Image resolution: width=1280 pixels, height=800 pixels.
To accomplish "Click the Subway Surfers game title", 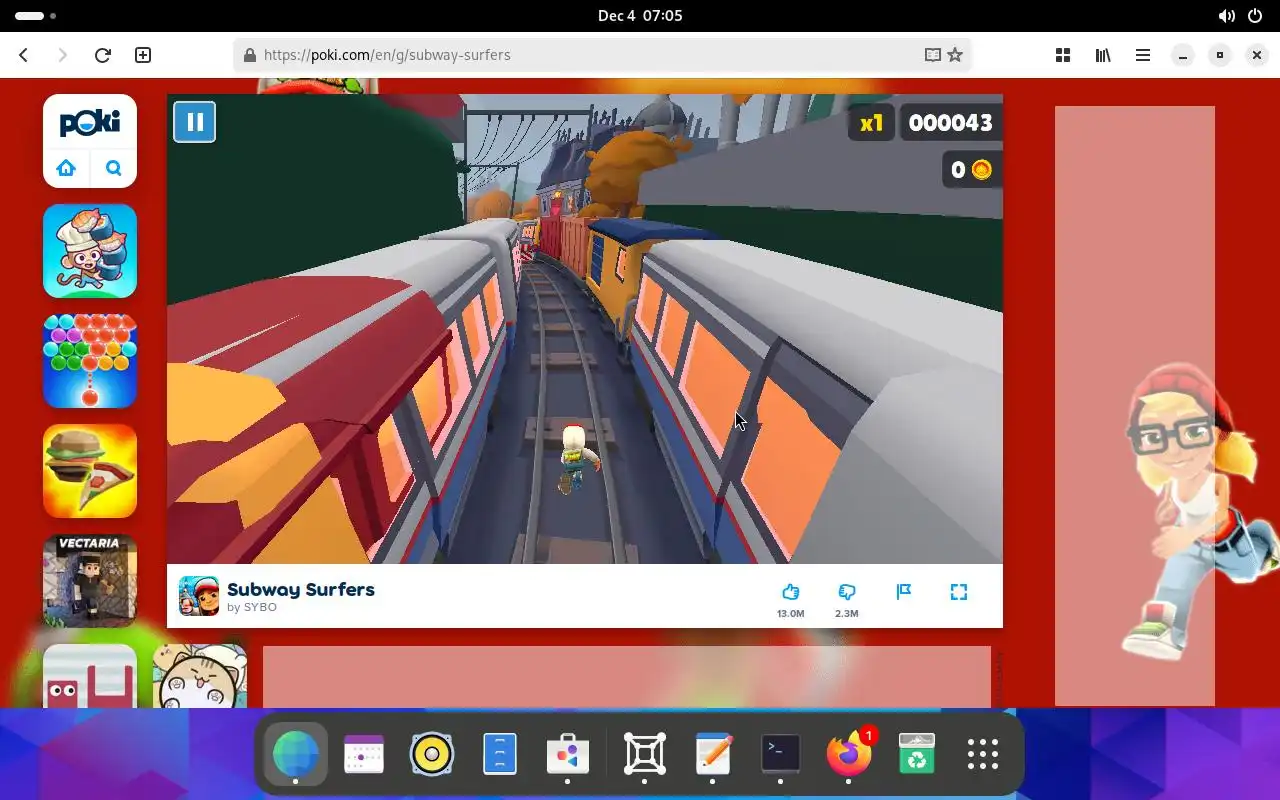I will click(x=301, y=589).
